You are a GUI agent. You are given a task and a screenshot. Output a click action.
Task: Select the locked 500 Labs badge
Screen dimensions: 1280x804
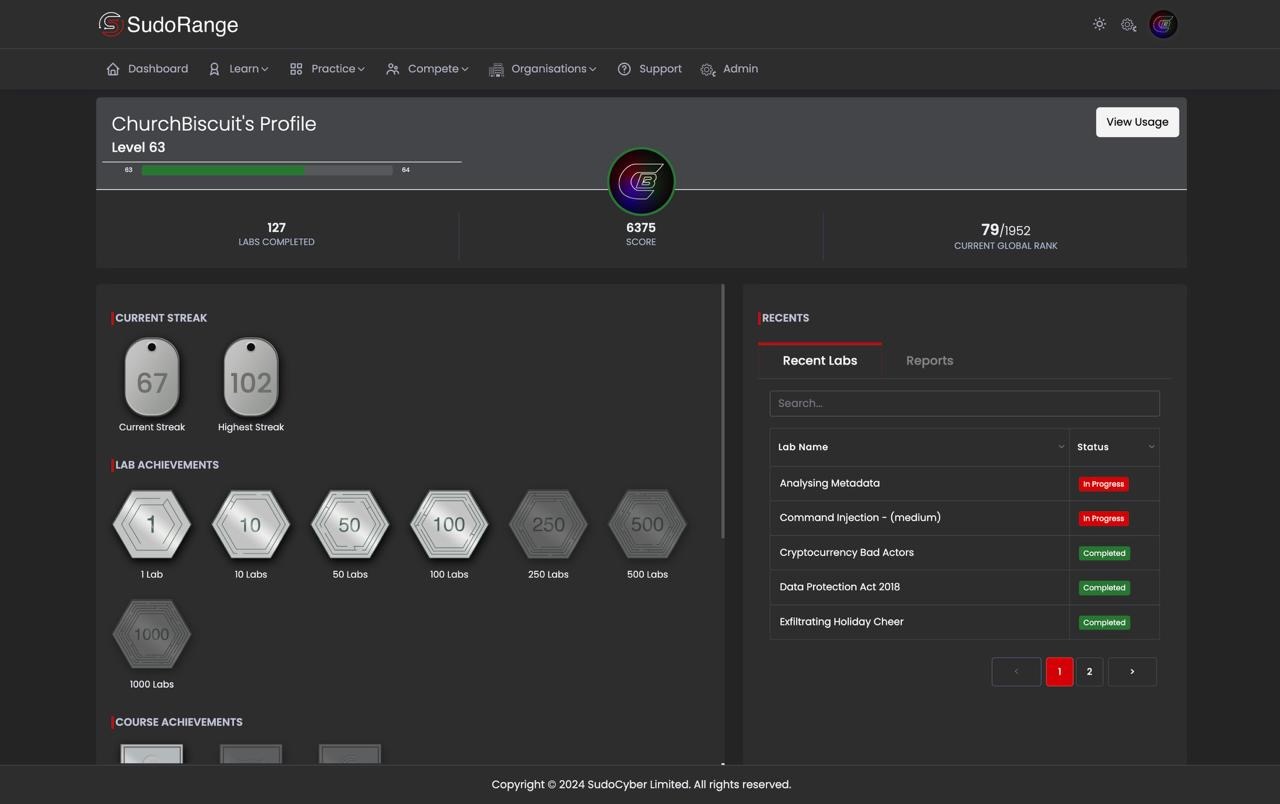[647, 524]
